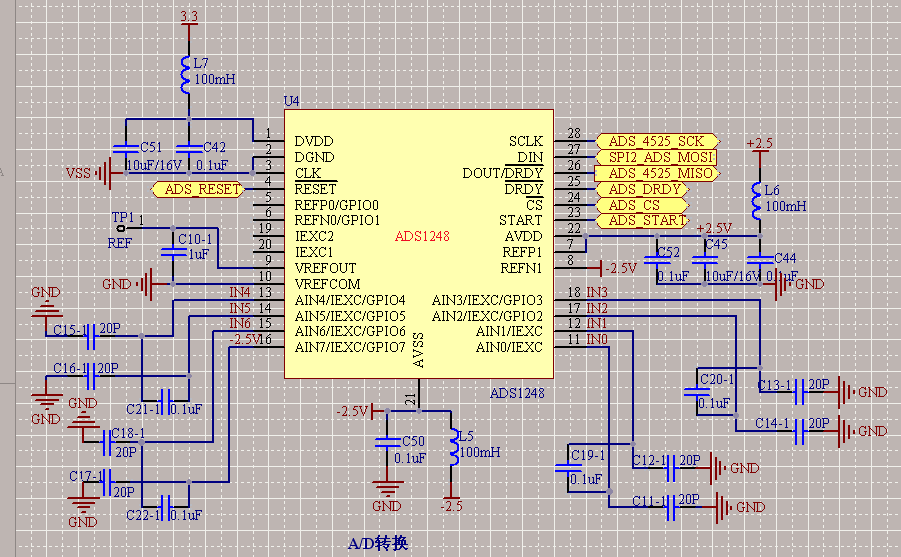Click the IN4 net label
Viewport: 901px width, 557px height.
tap(240, 292)
